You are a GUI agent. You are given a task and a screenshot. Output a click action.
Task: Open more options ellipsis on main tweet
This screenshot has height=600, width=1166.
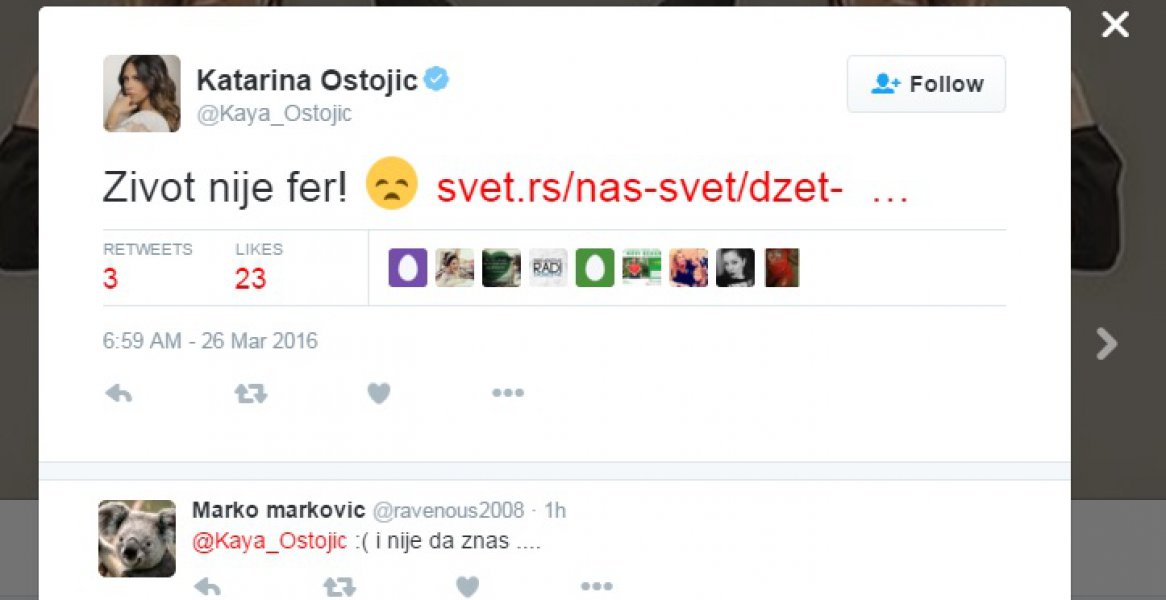click(x=508, y=394)
